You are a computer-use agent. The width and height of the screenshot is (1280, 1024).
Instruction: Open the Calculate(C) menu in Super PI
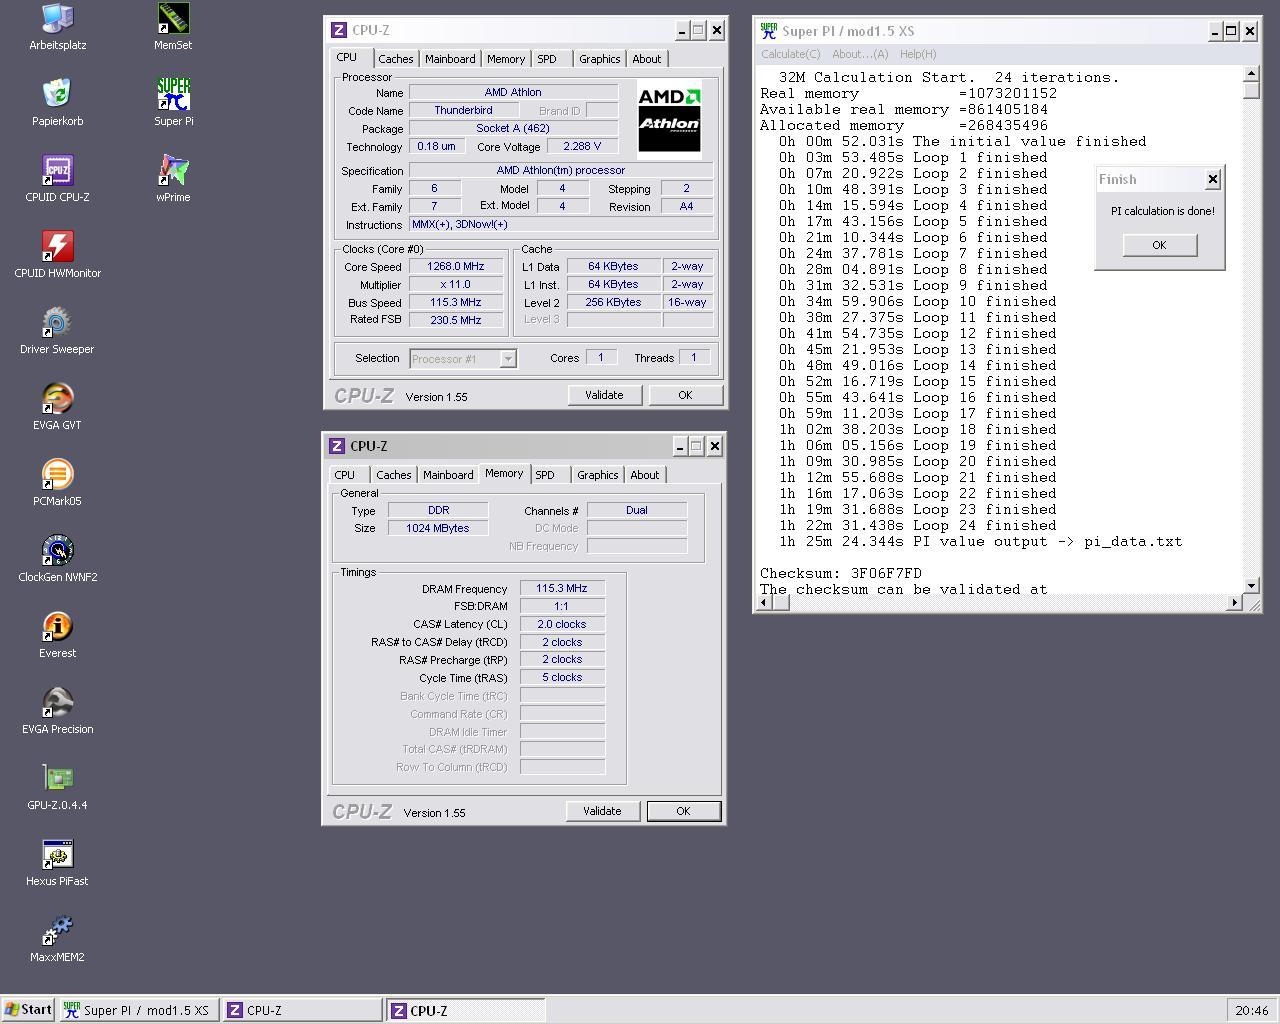(x=790, y=54)
